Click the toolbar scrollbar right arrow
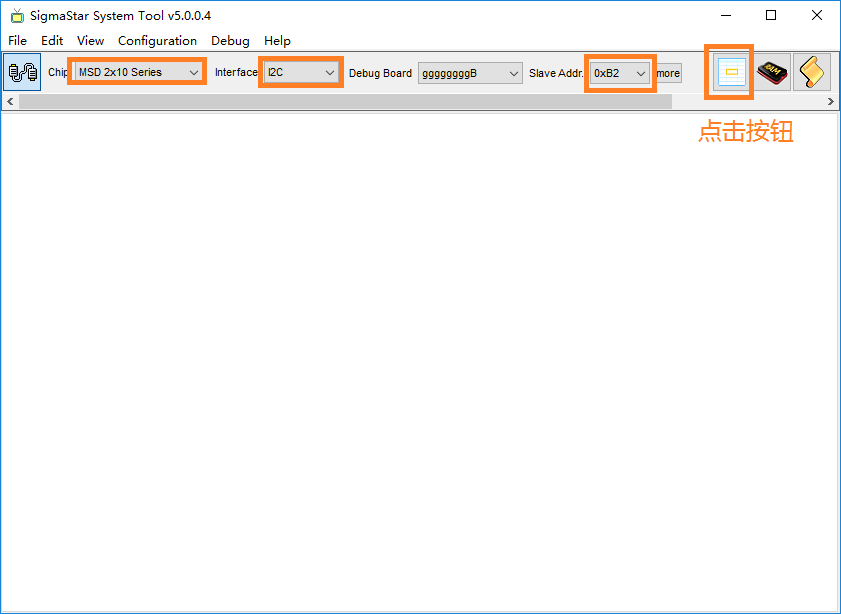Image resolution: width=841 pixels, height=614 pixels. pos(830,102)
